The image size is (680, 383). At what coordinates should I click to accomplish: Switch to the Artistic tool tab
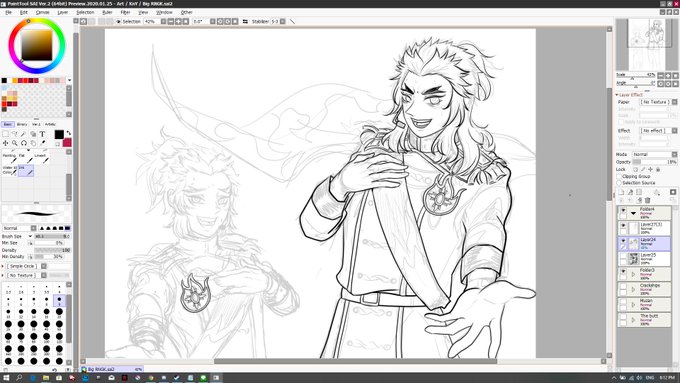[50, 124]
